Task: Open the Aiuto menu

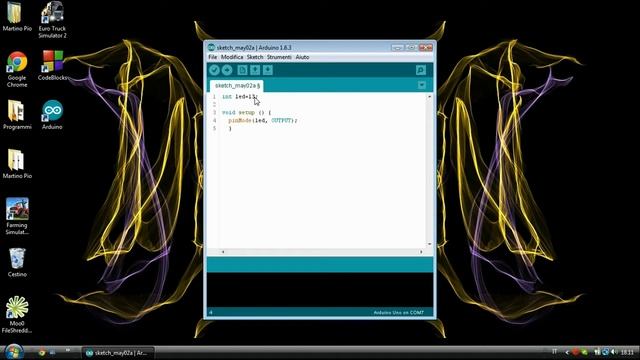Action: click(x=302, y=57)
